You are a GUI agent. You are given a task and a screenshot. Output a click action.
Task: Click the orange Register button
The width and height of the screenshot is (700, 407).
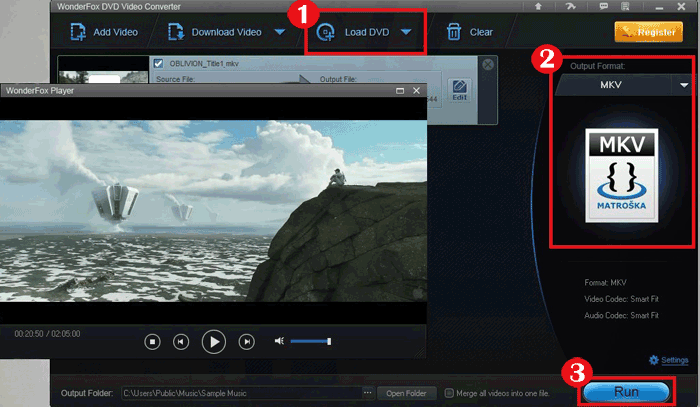coord(649,32)
